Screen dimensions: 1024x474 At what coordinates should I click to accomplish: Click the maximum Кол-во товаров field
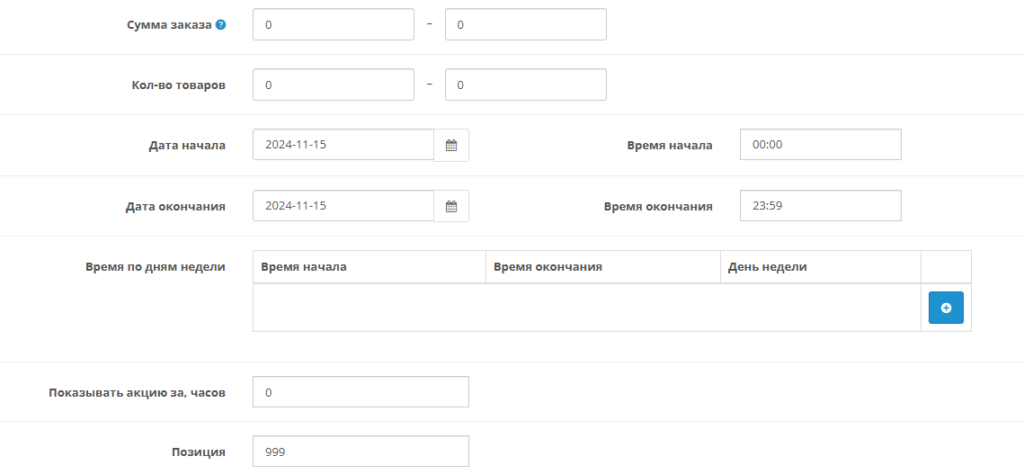[525, 85]
